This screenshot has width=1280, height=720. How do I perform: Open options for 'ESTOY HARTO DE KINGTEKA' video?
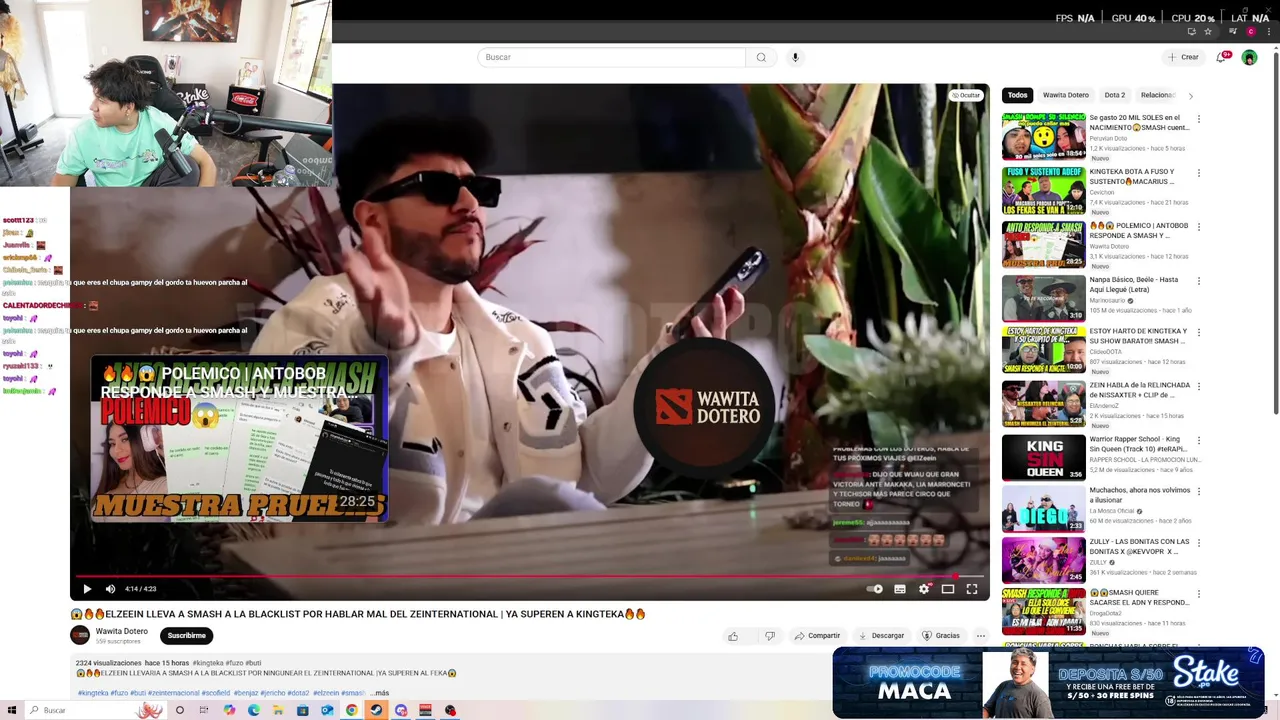click(1198, 332)
